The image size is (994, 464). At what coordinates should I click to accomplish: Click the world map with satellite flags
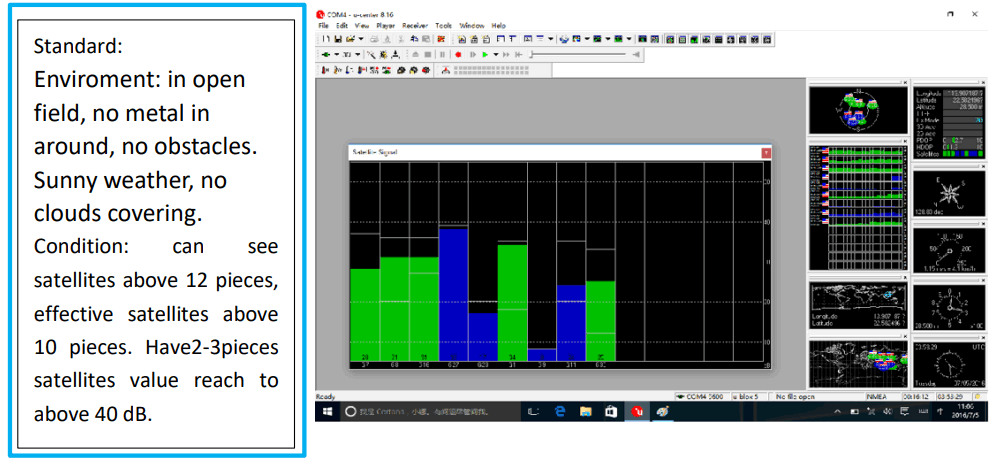pyautogui.click(x=858, y=364)
